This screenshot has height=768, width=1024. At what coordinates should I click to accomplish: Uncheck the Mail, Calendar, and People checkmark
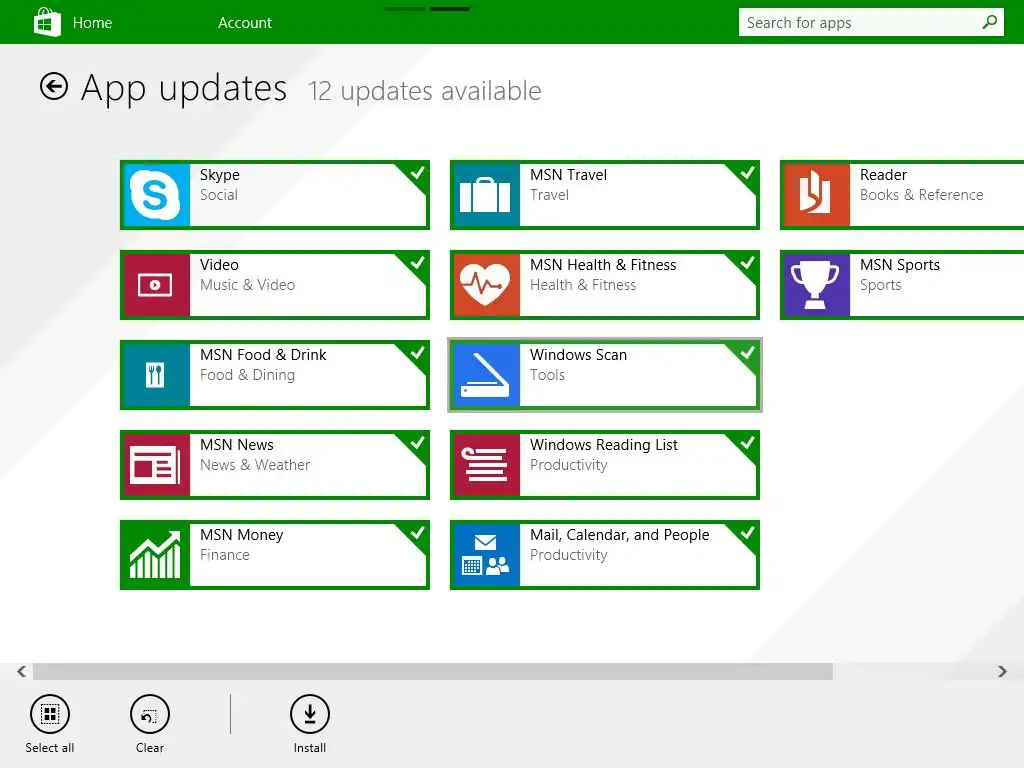coord(747,534)
